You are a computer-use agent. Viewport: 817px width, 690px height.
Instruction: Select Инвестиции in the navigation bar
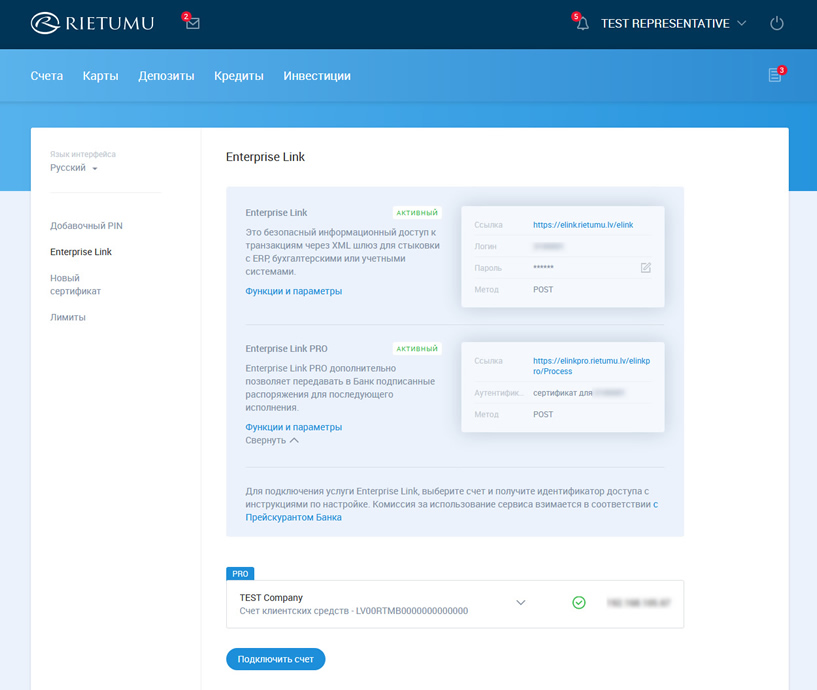(317, 76)
